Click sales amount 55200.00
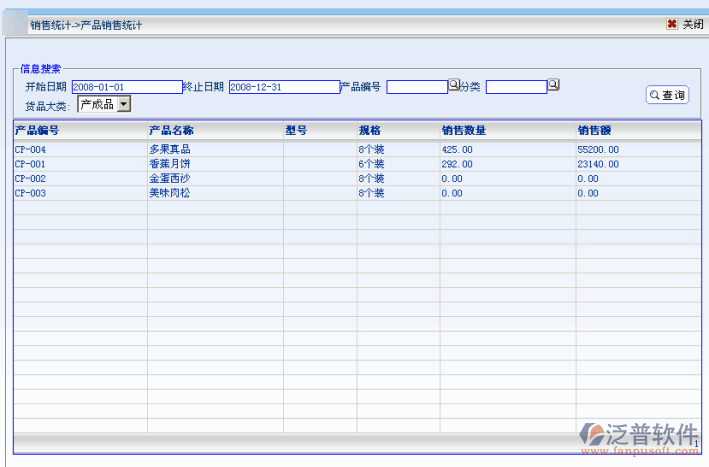The image size is (709, 467). point(598,150)
